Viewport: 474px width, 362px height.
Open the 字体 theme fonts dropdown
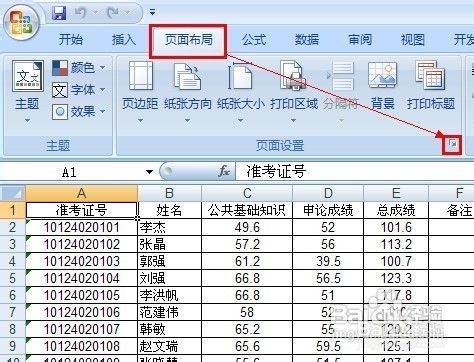(x=79, y=90)
